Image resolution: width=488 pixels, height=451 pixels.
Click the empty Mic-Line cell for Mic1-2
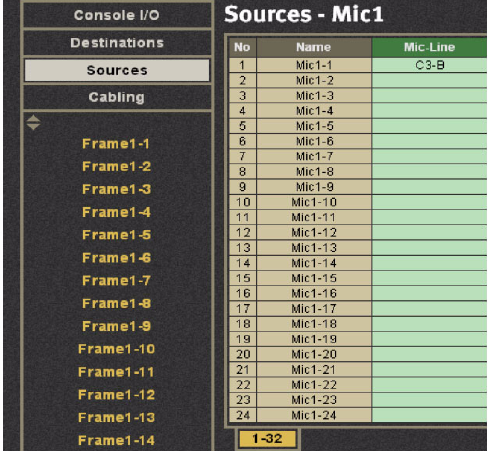(429, 80)
